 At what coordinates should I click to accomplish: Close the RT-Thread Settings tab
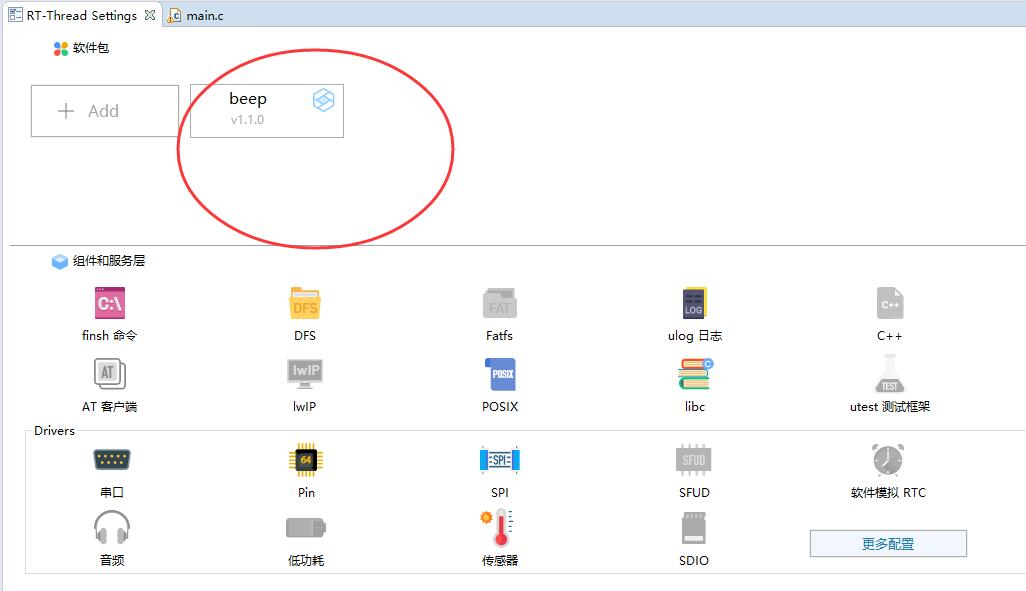[150, 15]
